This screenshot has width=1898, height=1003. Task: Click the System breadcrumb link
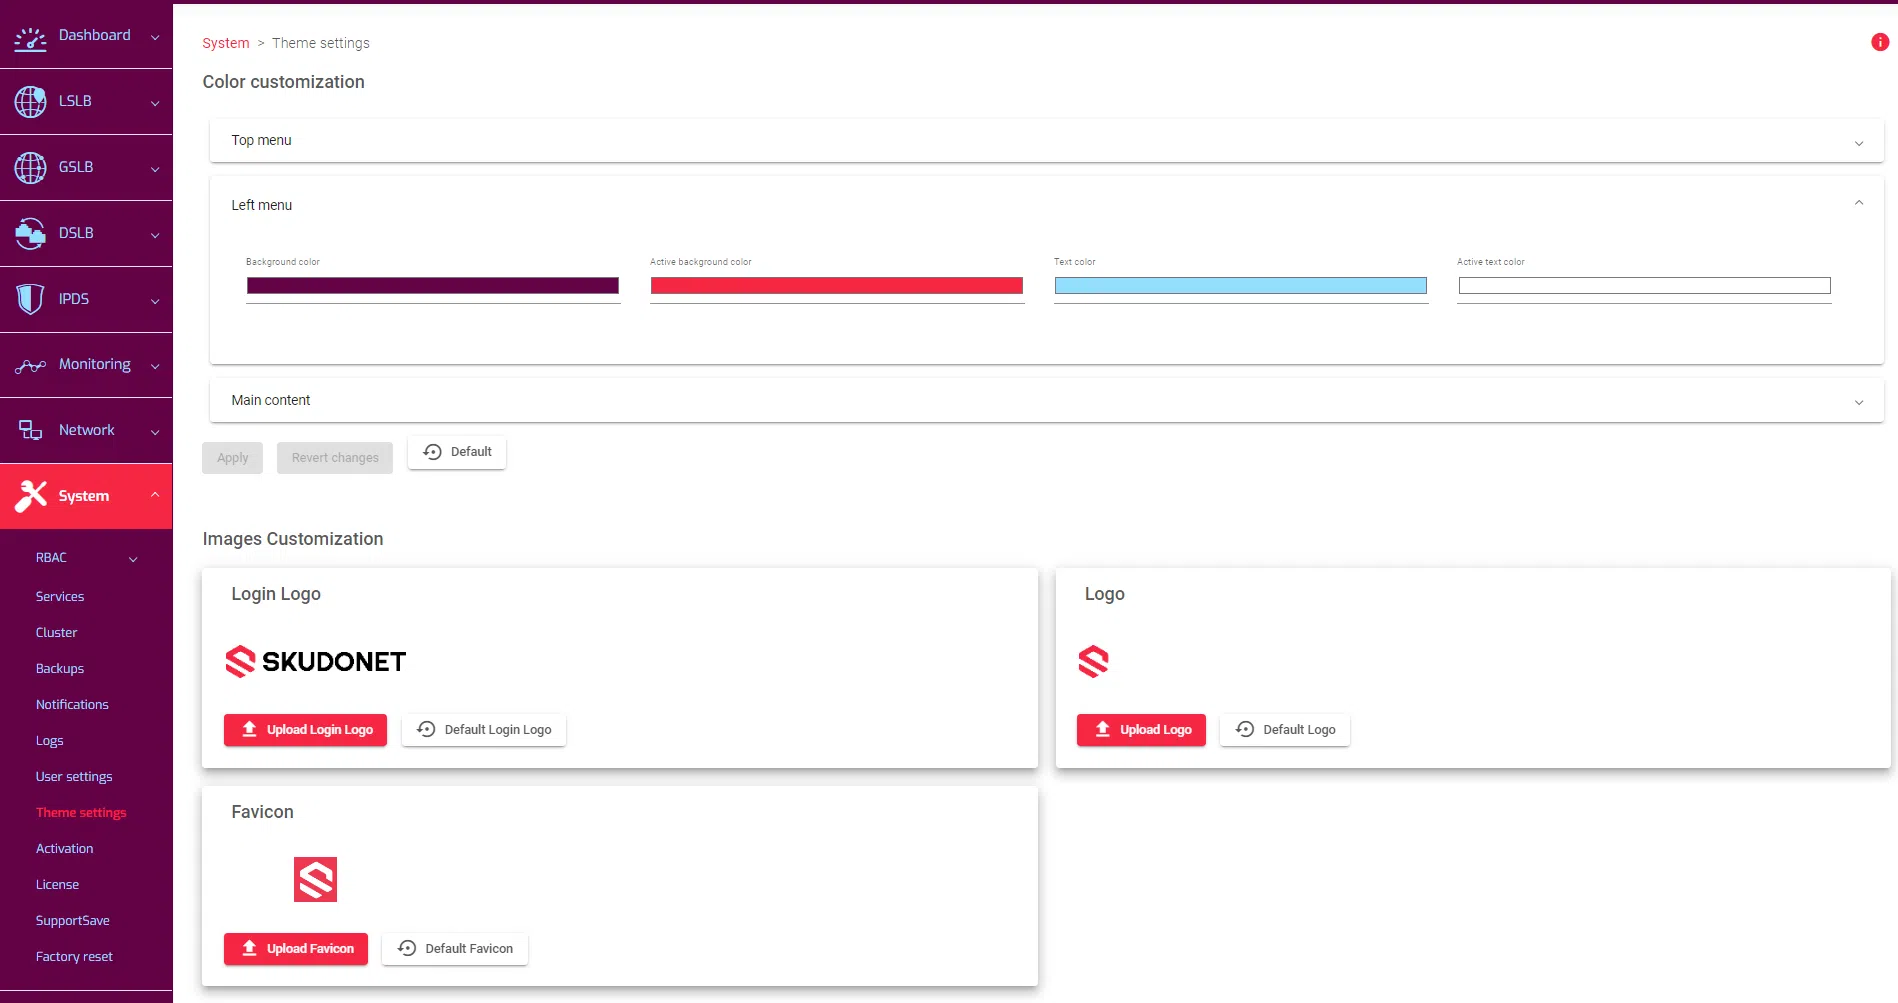225,43
